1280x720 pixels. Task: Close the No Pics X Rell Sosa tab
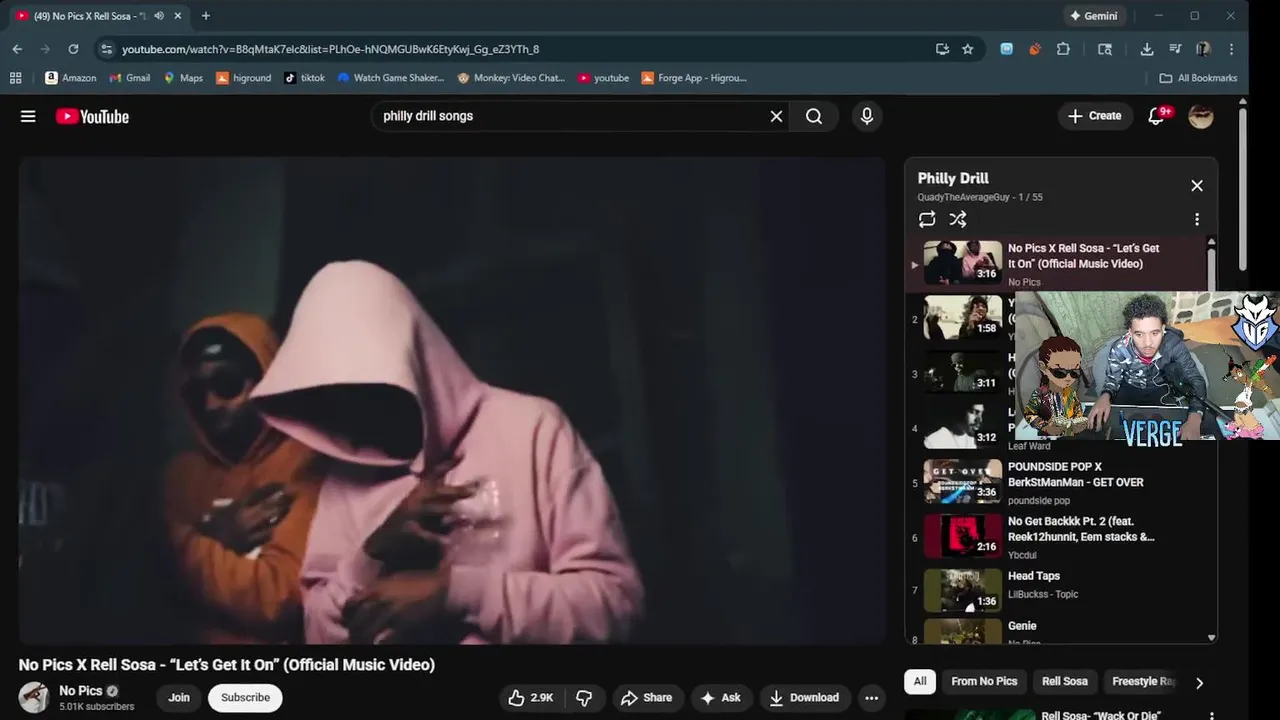[x=178, y=16]
